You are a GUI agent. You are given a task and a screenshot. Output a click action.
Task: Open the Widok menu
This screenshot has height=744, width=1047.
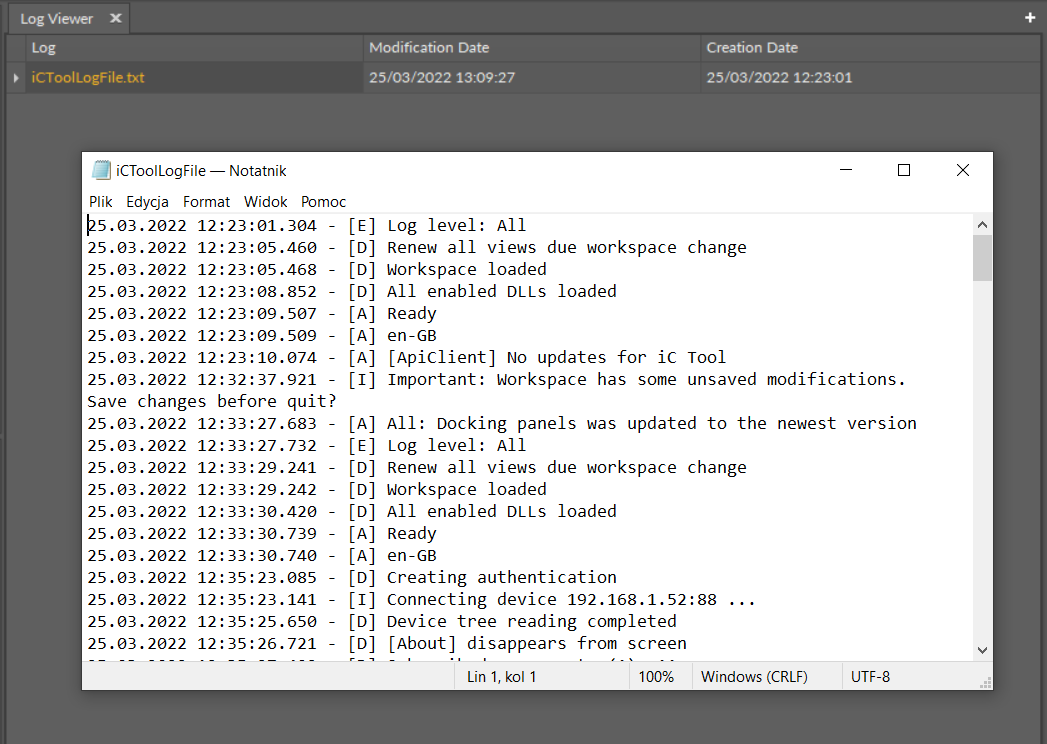[x=265, y=201]
